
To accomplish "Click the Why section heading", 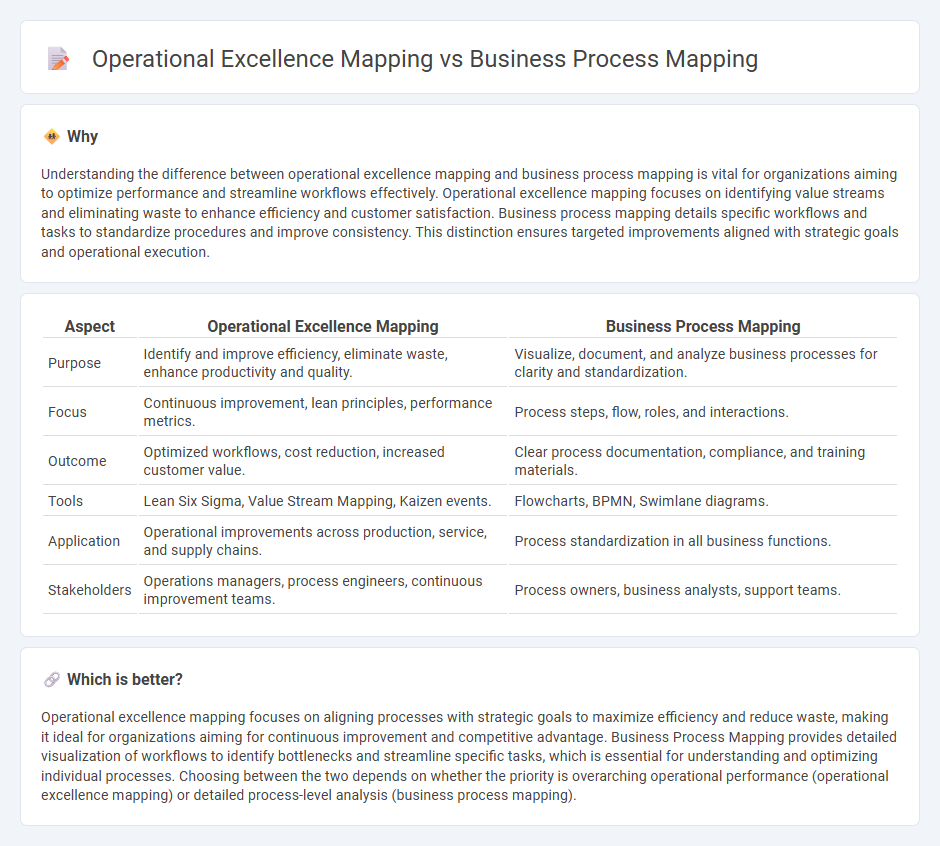I will 82,137.
